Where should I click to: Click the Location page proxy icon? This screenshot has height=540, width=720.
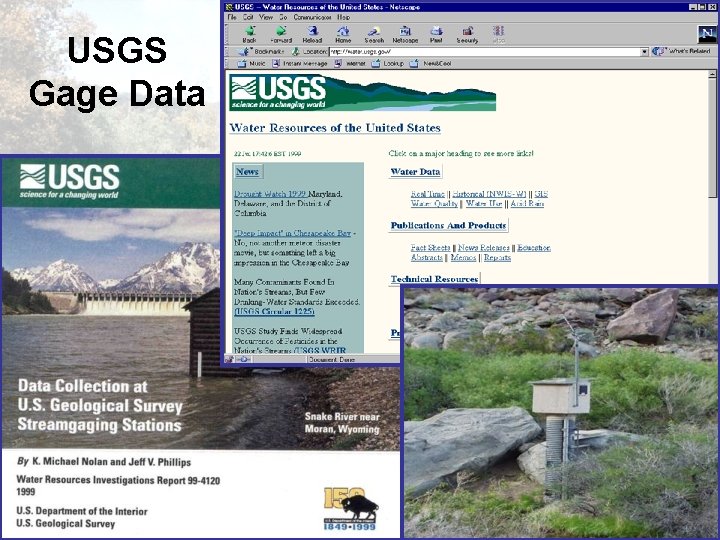[296, 51]
